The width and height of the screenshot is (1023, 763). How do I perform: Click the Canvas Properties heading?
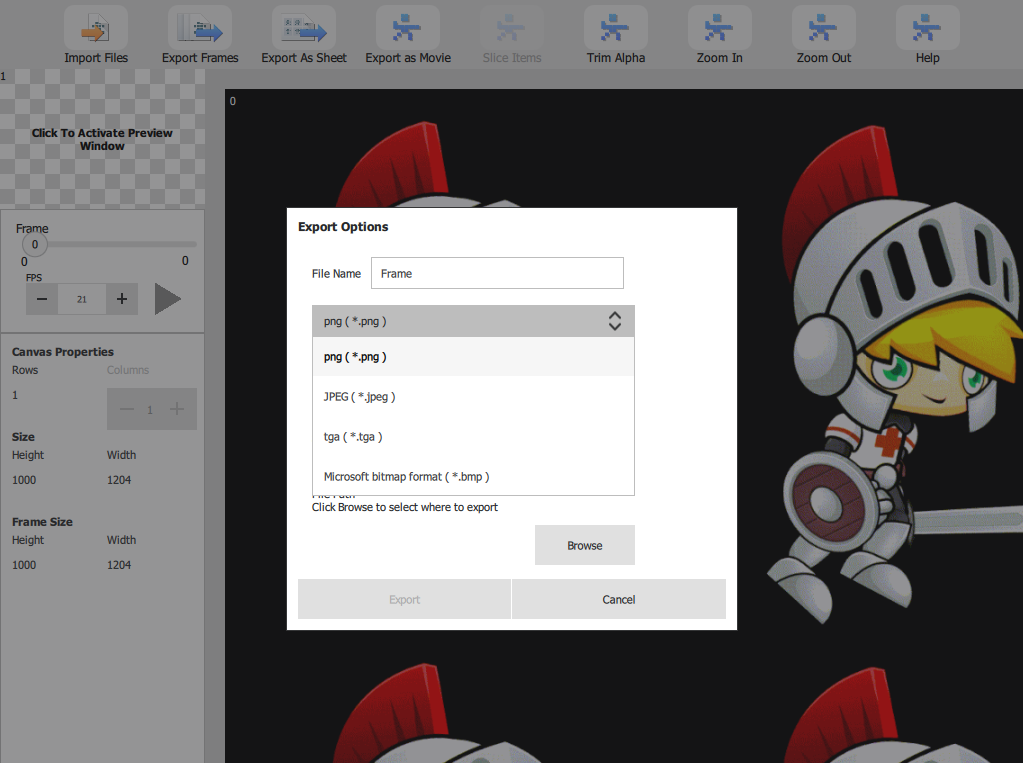pyautogui.click(x=63, y=352)
